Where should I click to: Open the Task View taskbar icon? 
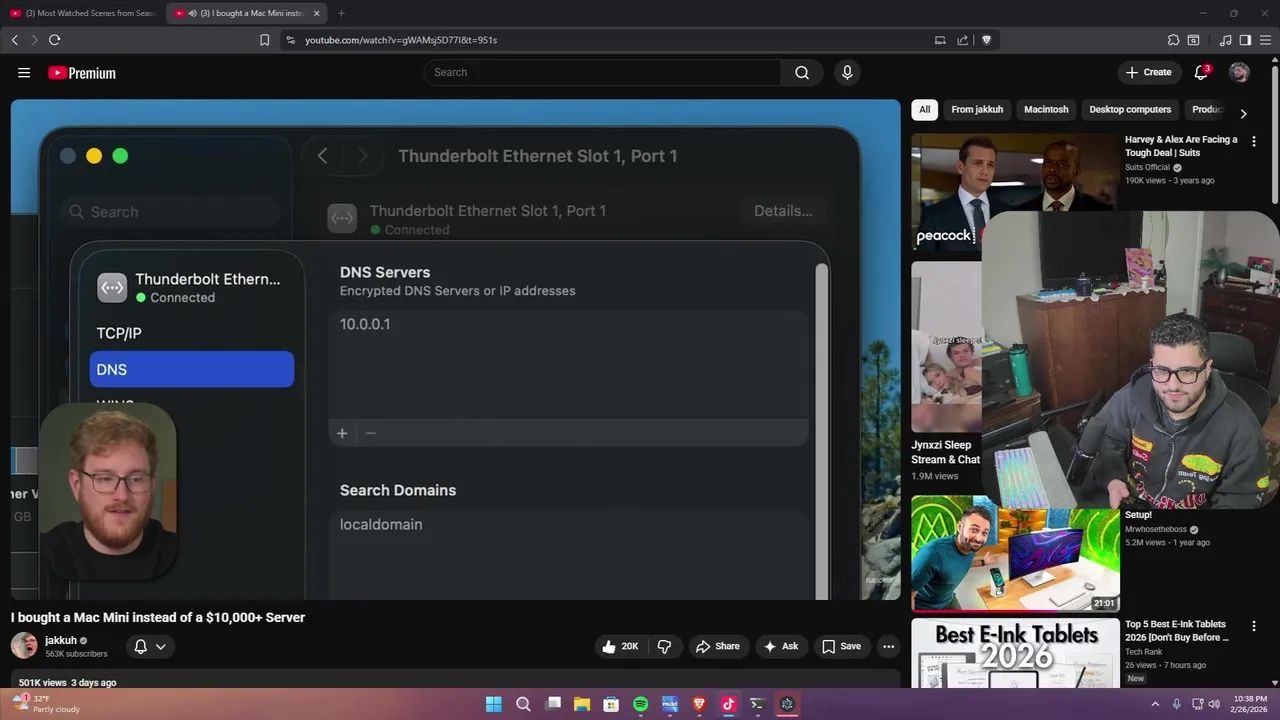(552, 704)
